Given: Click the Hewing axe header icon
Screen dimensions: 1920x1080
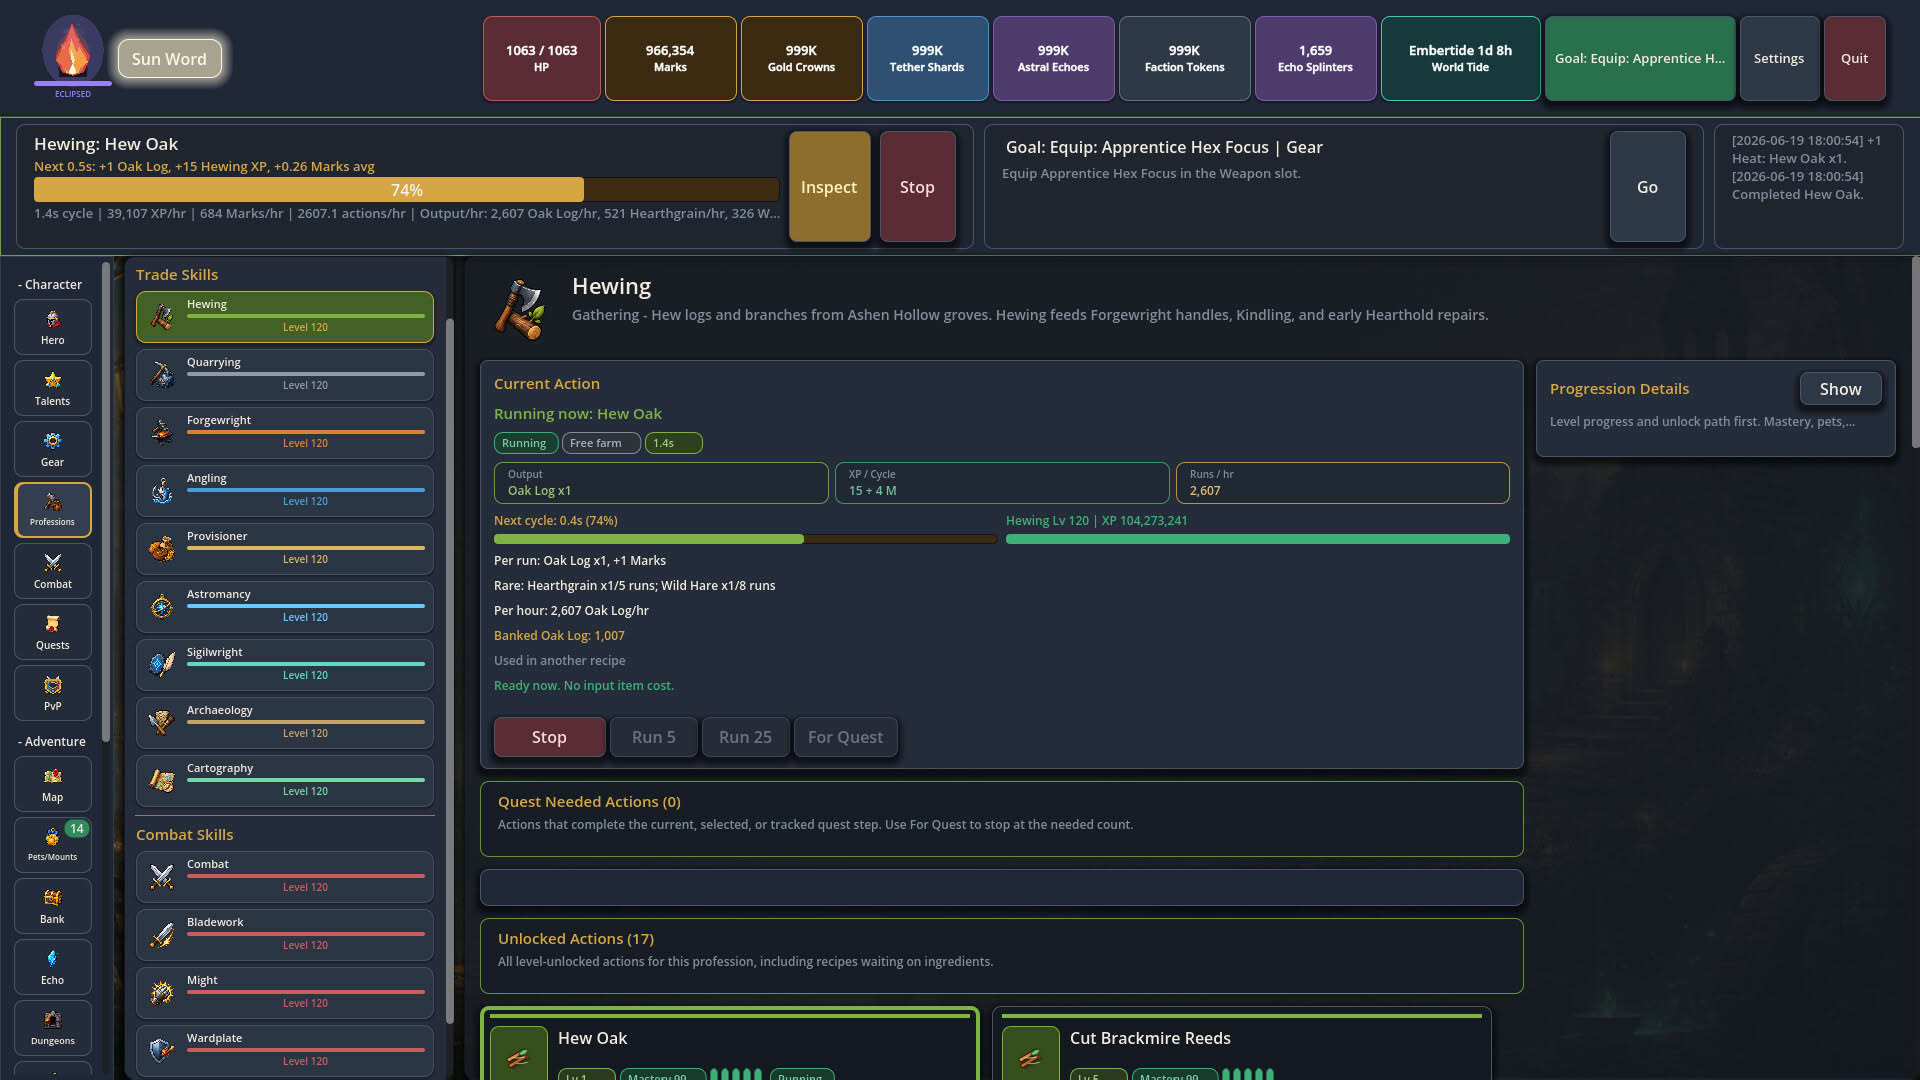Looking at the screenshot, I should pos(521,308).
